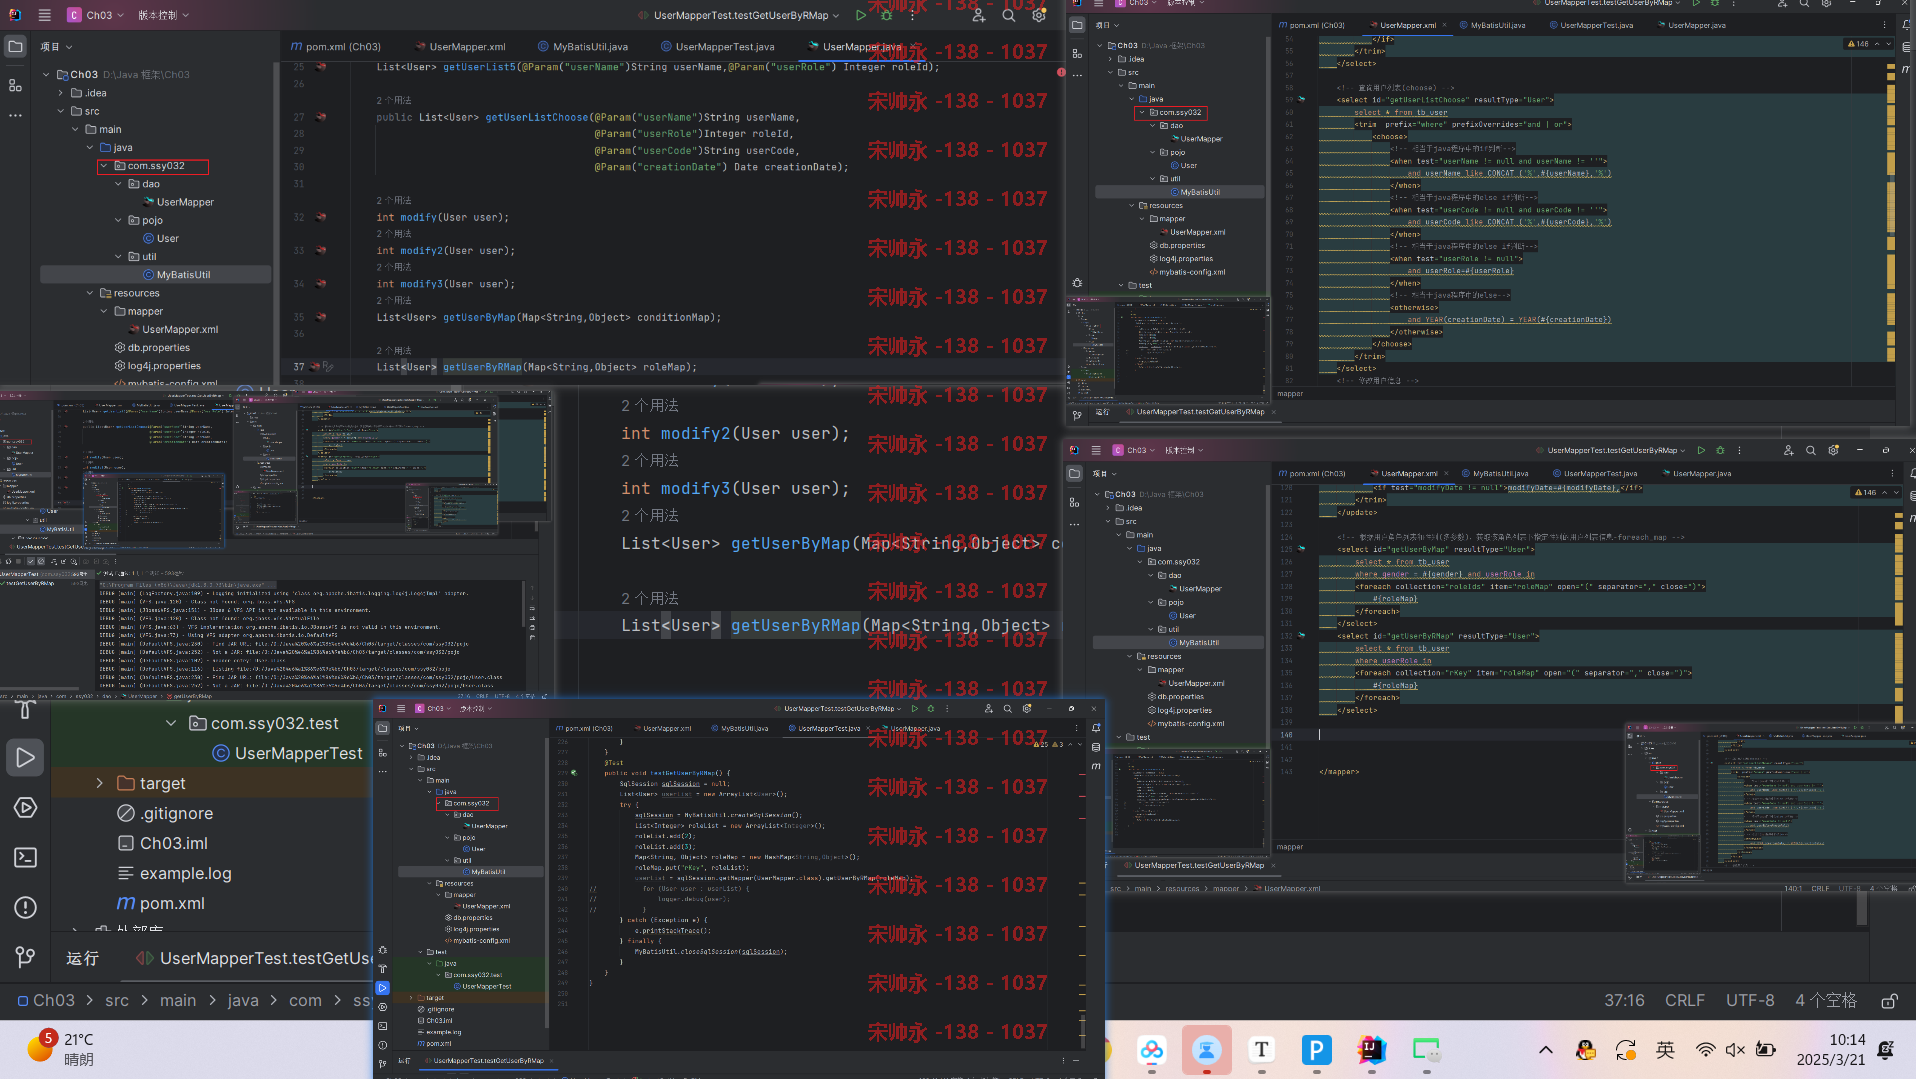Expand .idea folder in UserMapper.java window tree
The image size is (1916, 1079).
60,93
